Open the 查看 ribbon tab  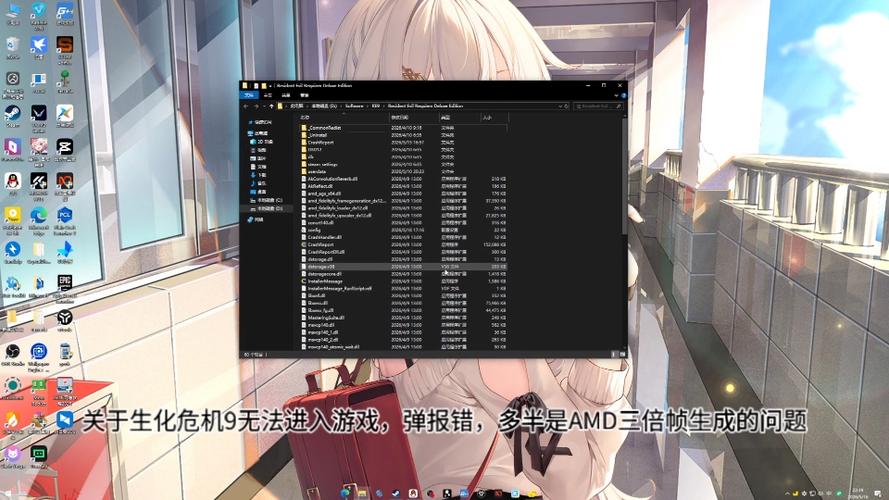pos(304,95)
